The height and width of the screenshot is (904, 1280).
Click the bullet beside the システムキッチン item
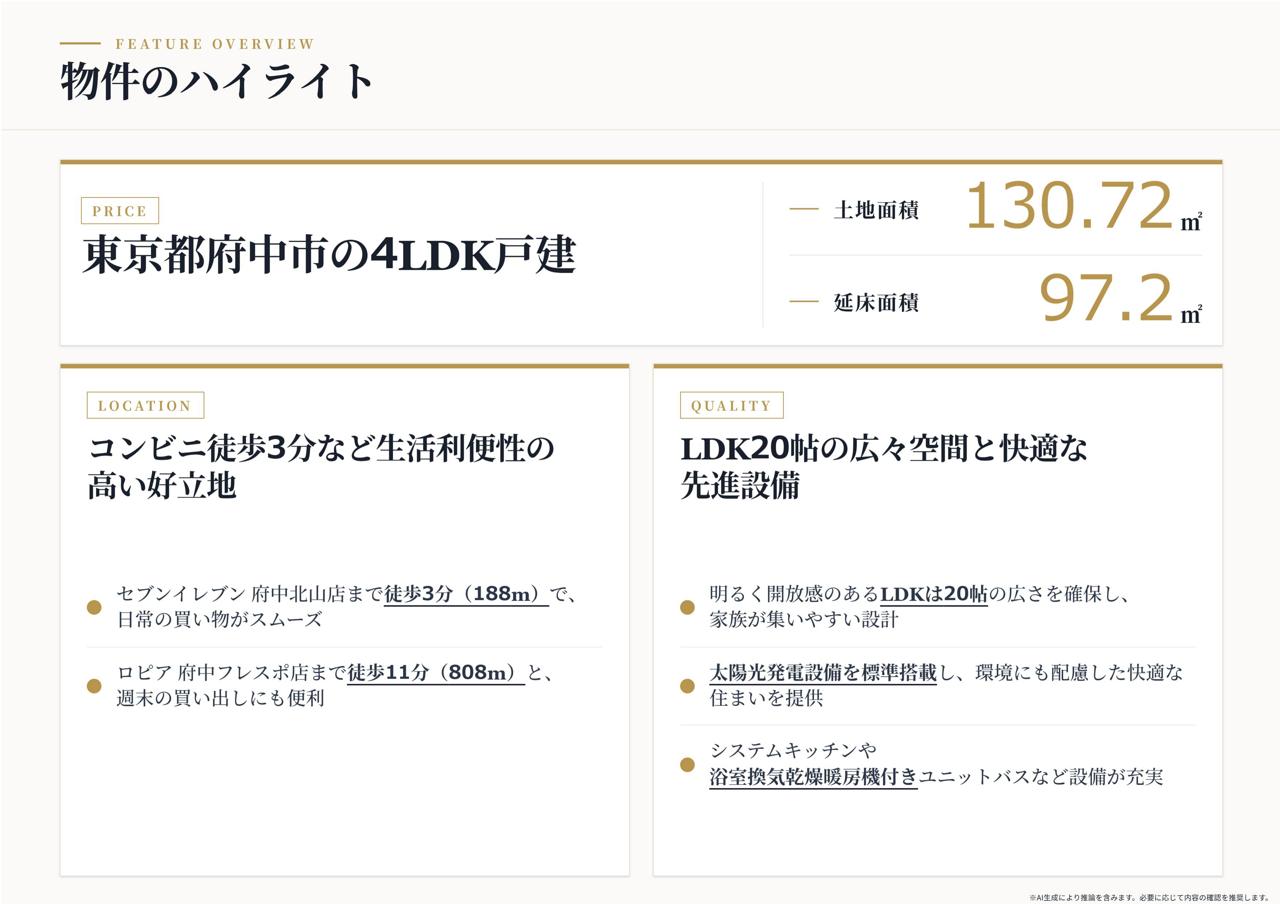coord(687,764)
